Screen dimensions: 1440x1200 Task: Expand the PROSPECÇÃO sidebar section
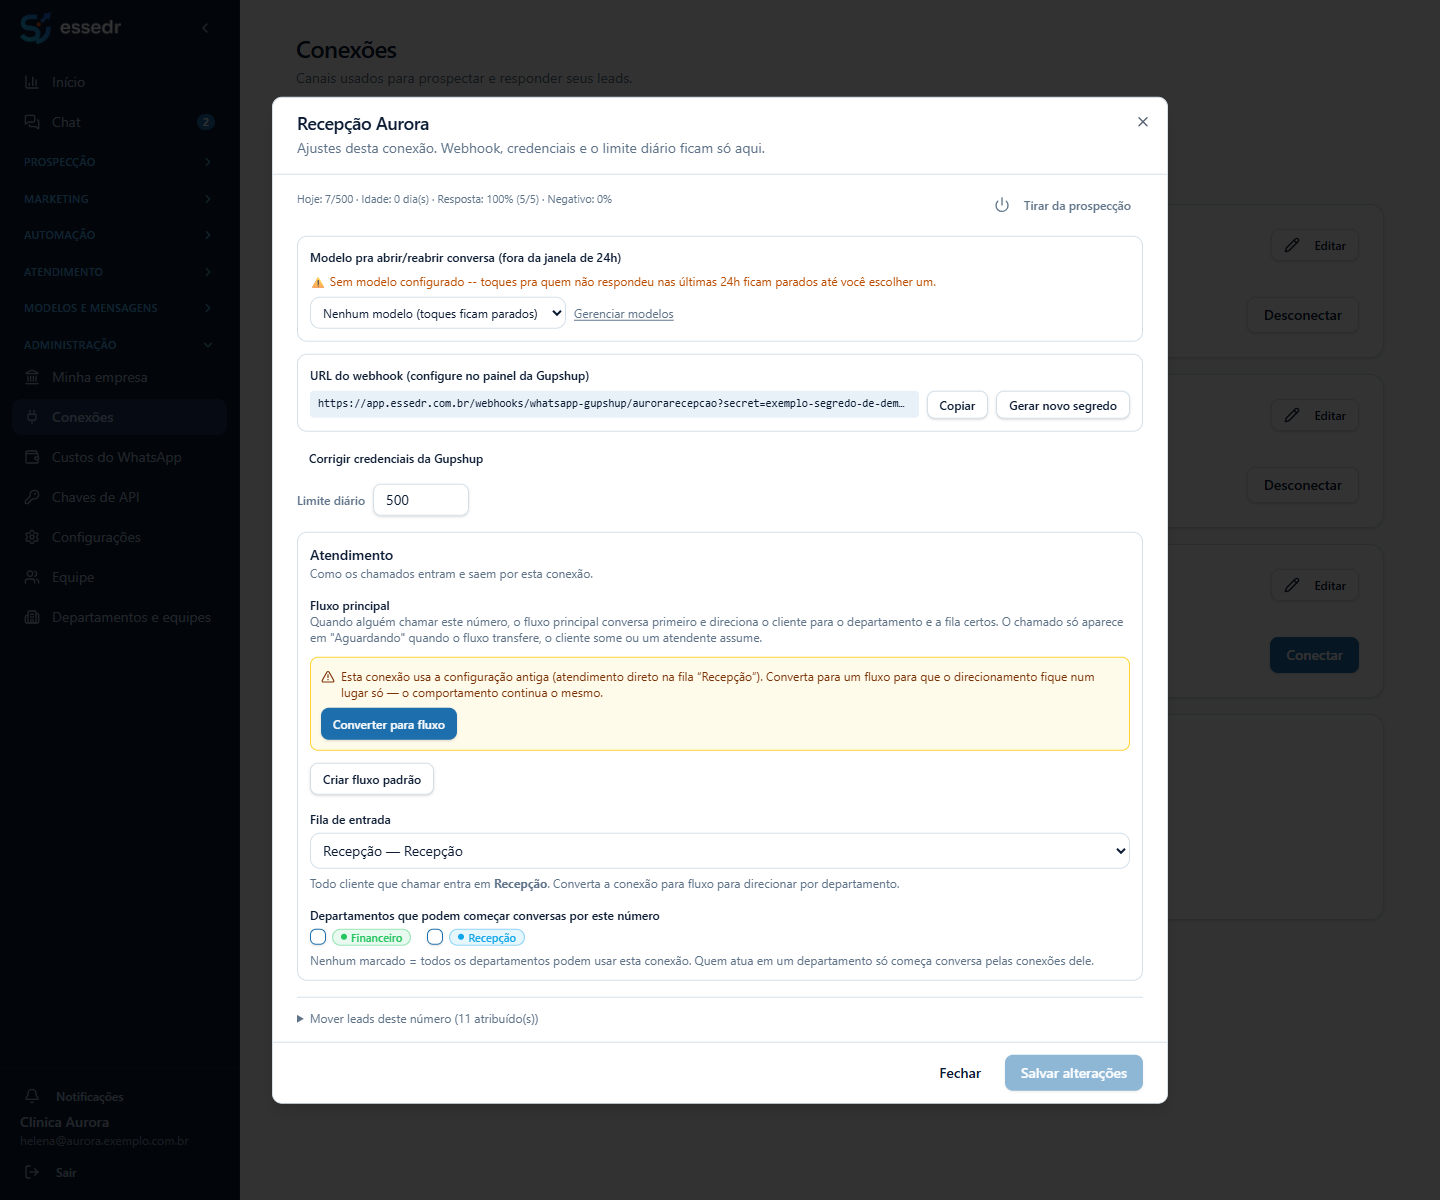[120, 162]
